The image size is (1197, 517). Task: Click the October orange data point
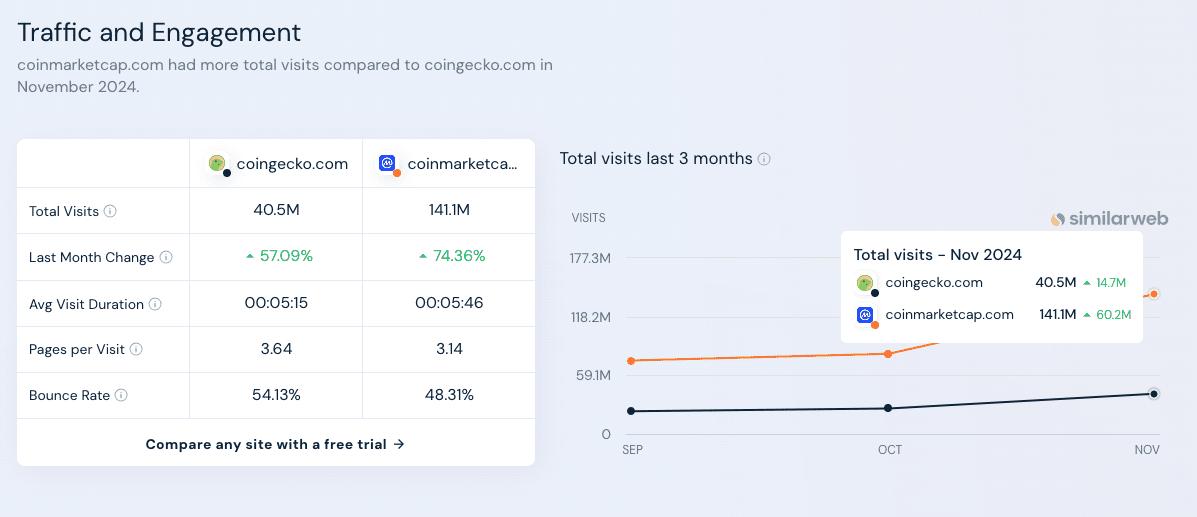(888, 354)
